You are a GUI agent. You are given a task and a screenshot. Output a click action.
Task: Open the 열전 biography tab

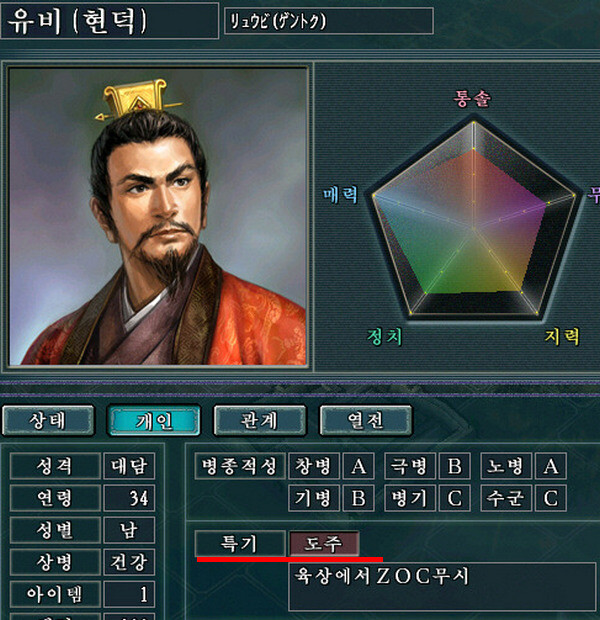coord(366,420)
